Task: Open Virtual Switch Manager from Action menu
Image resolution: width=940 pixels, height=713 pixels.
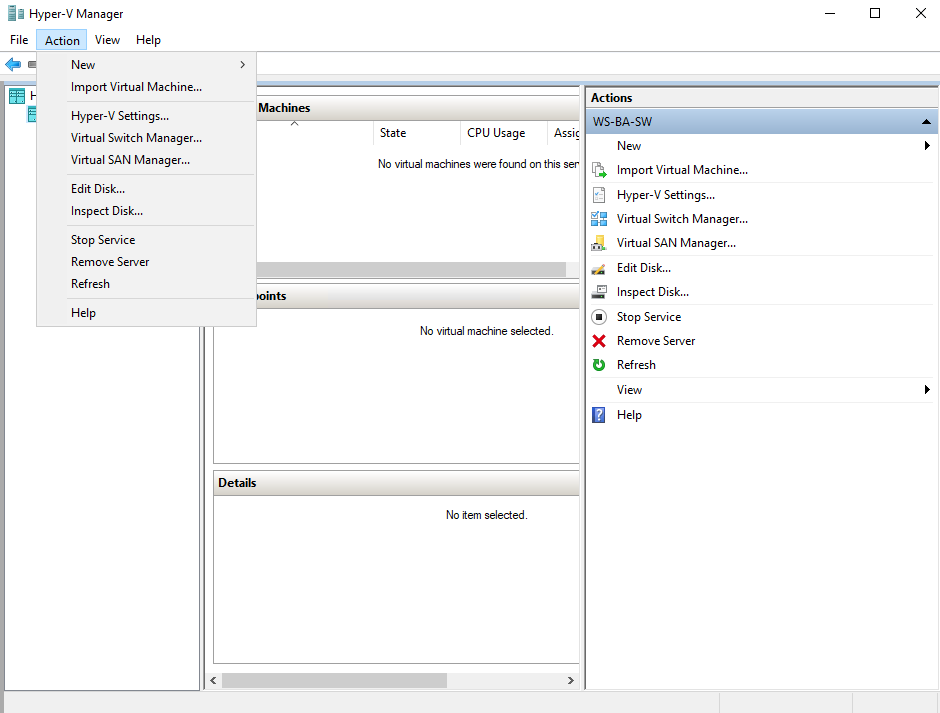Action: point(146,138)
